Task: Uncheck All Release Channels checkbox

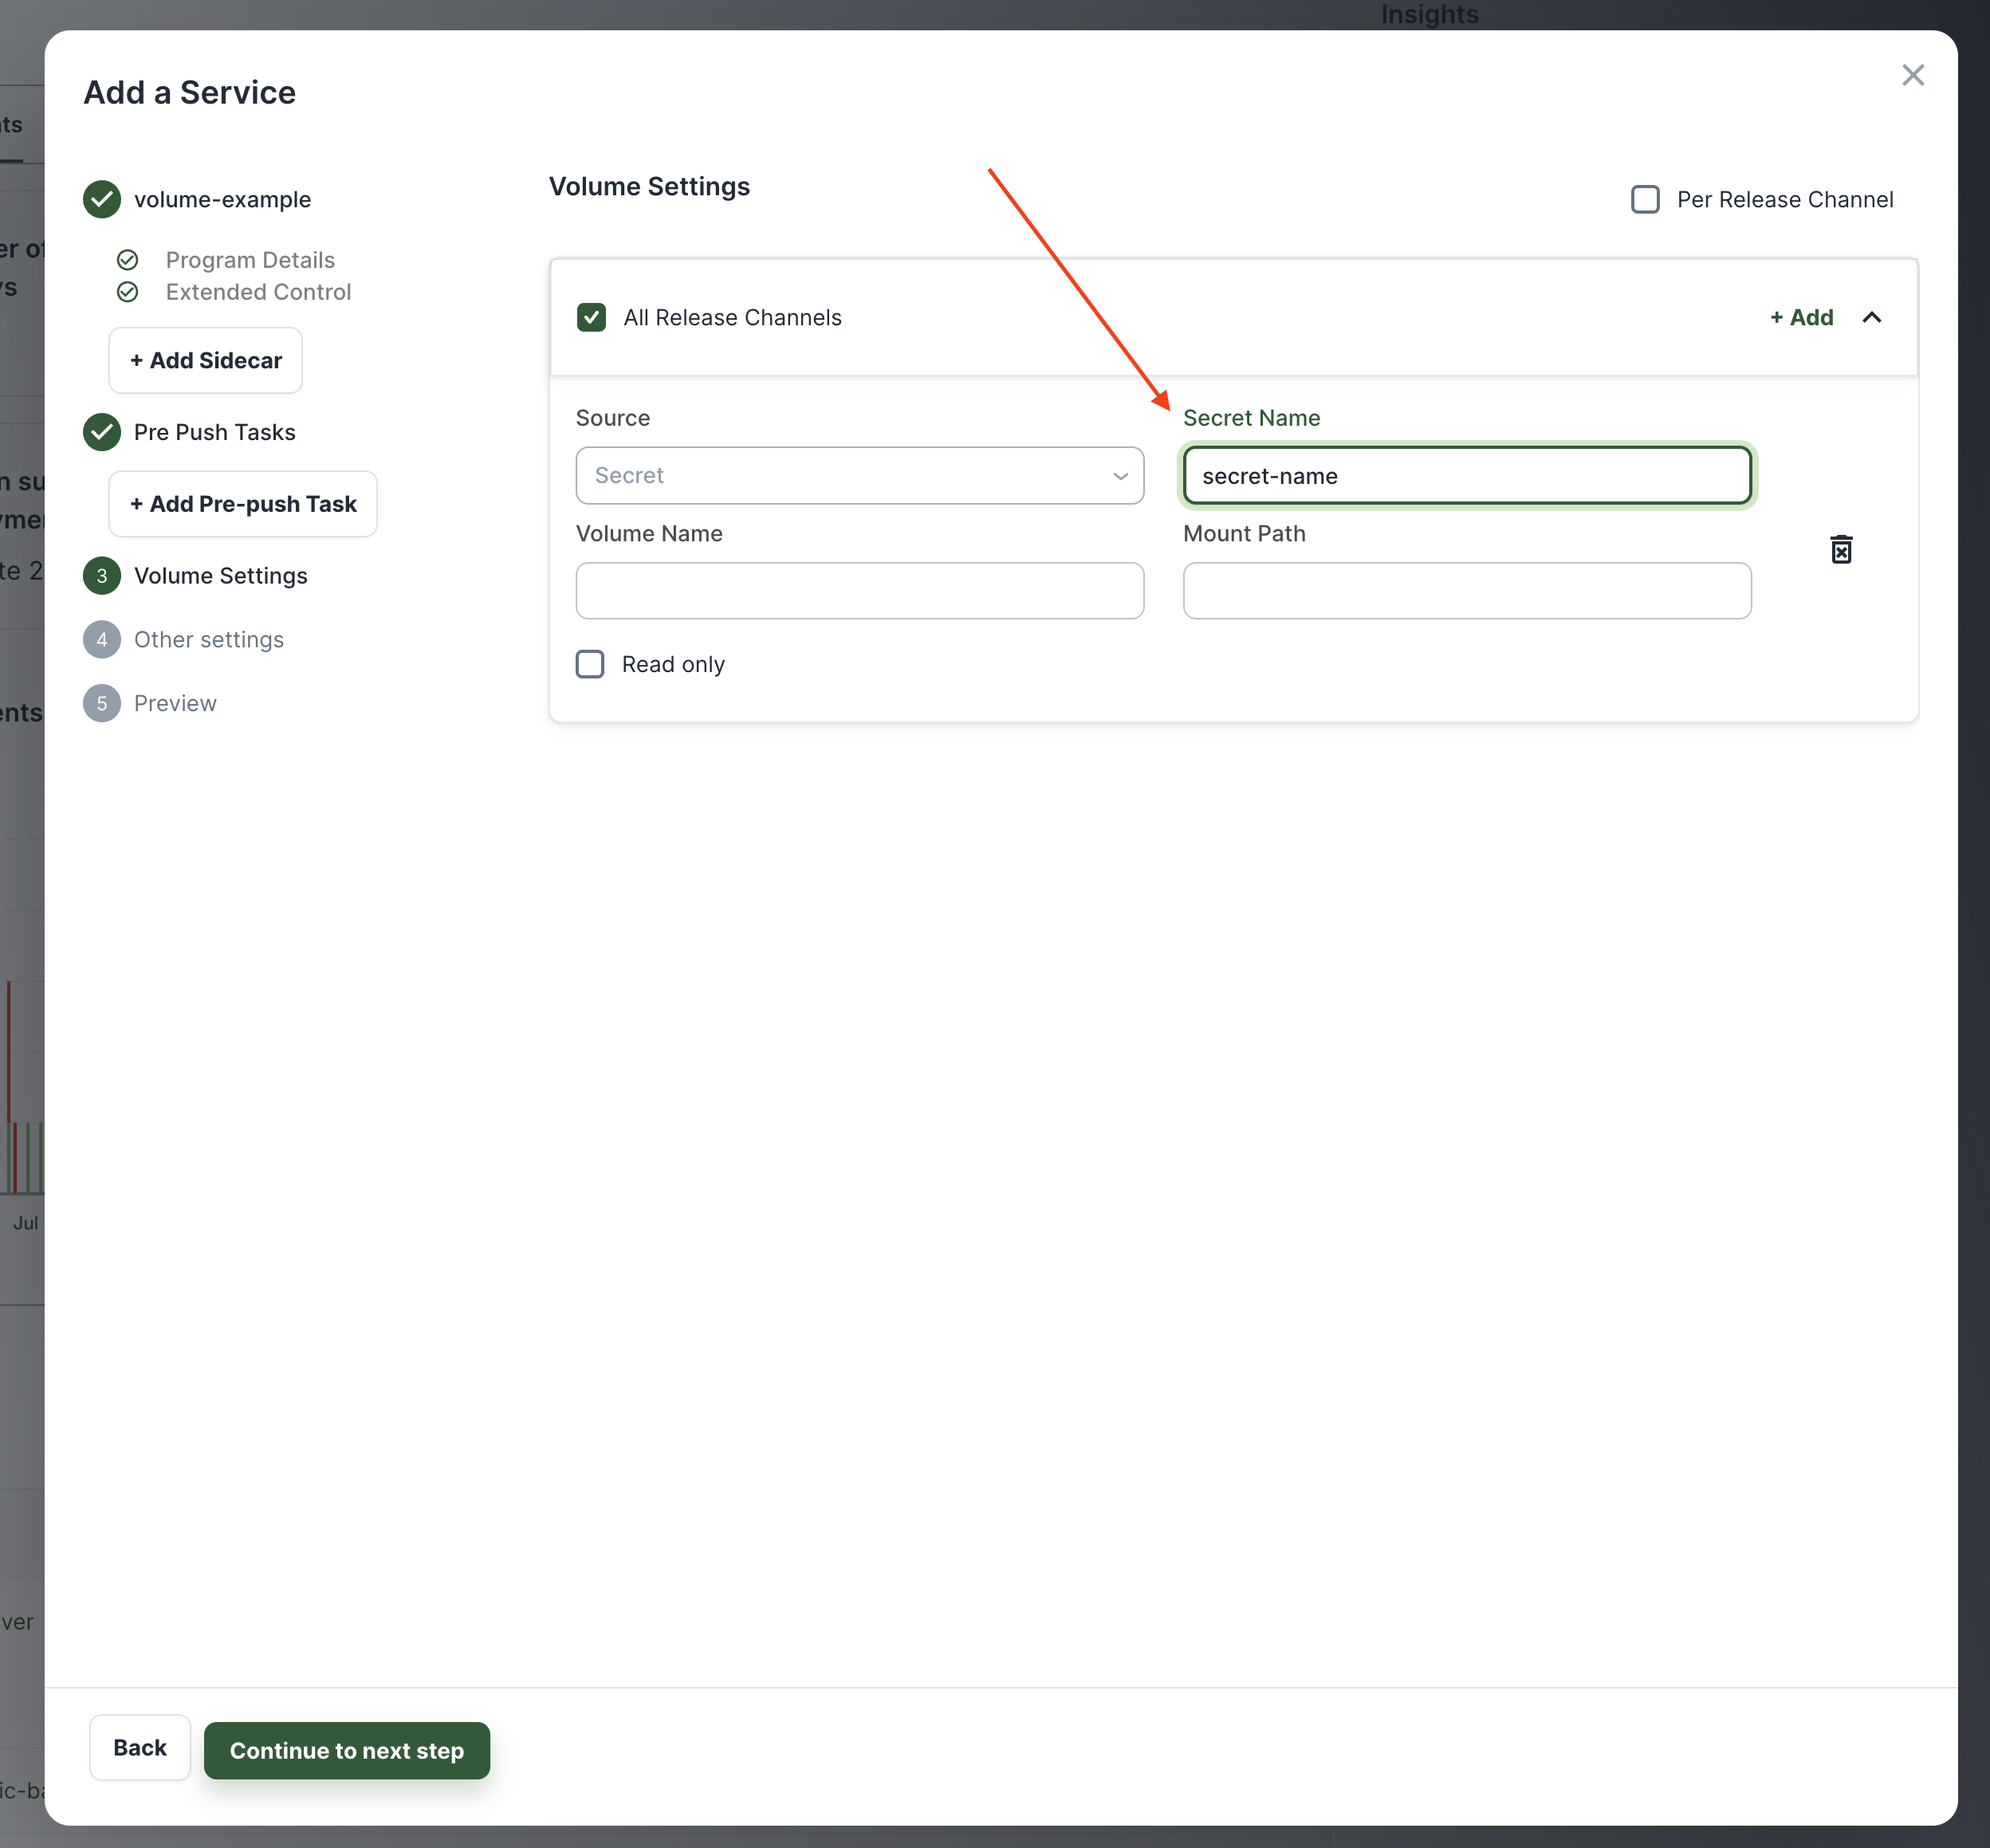Action: (591, 317)
